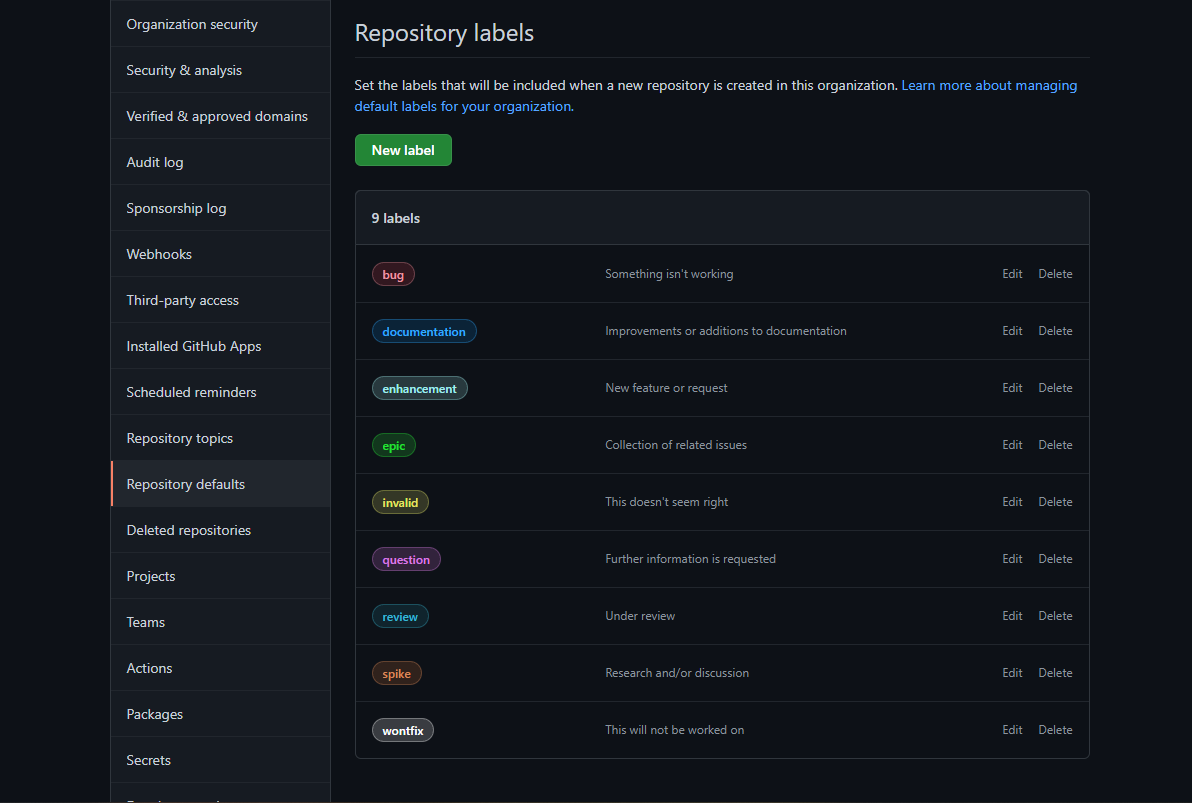Click the orange spike label tag
The image size is (1192, 803).
pyautogui.click(x=396, y=674)
